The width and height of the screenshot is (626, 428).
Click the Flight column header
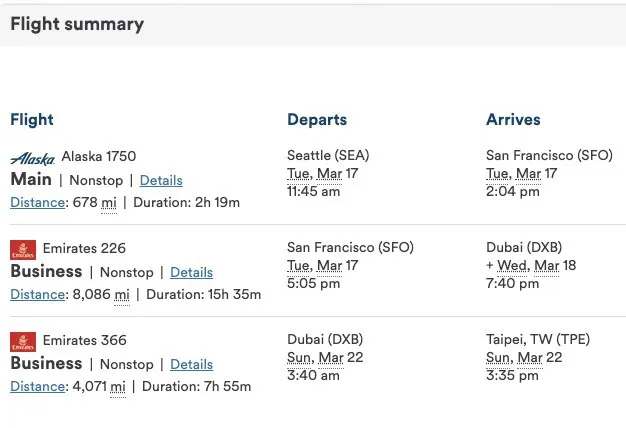tap(32, 120)
